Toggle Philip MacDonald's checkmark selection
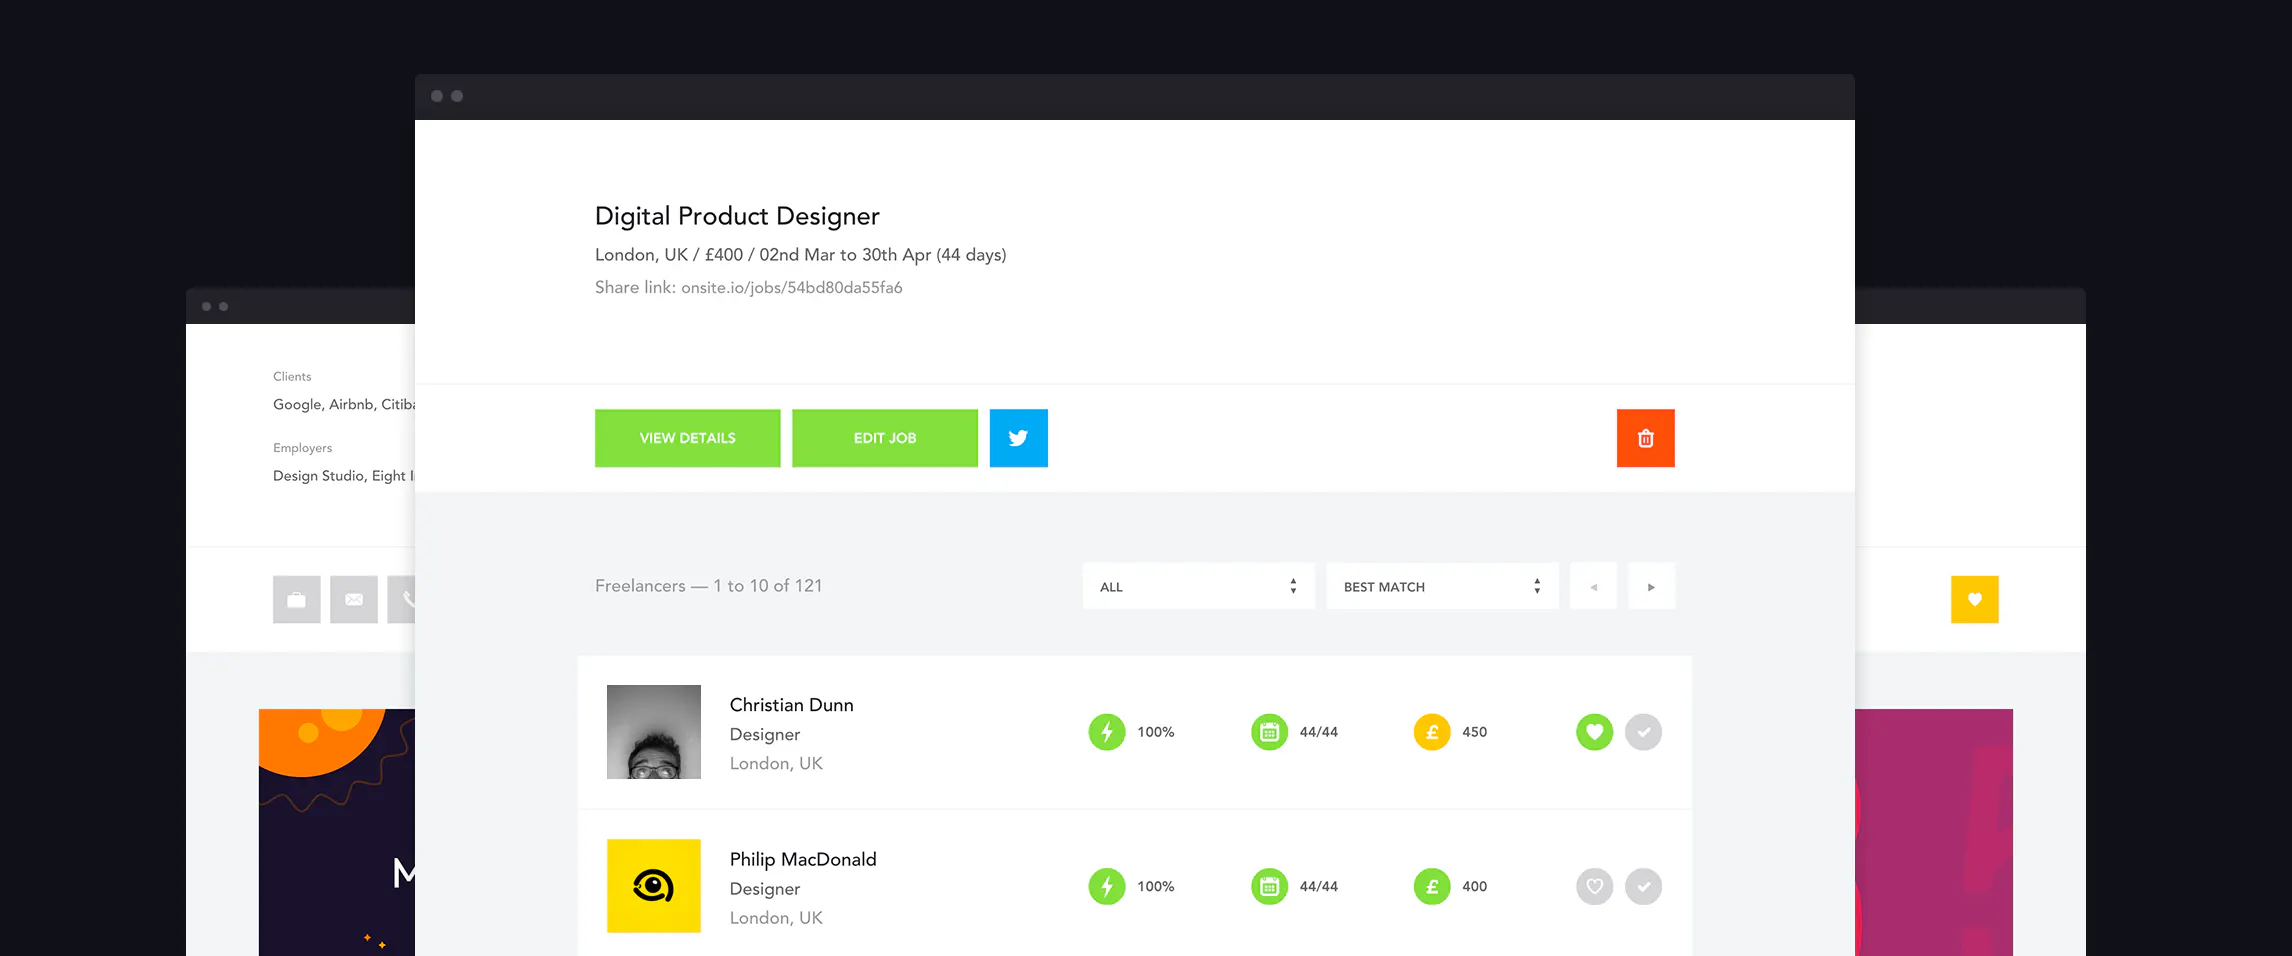Image resolution: width=2292 pixels, height=956 pixels. click(1644, 886)
